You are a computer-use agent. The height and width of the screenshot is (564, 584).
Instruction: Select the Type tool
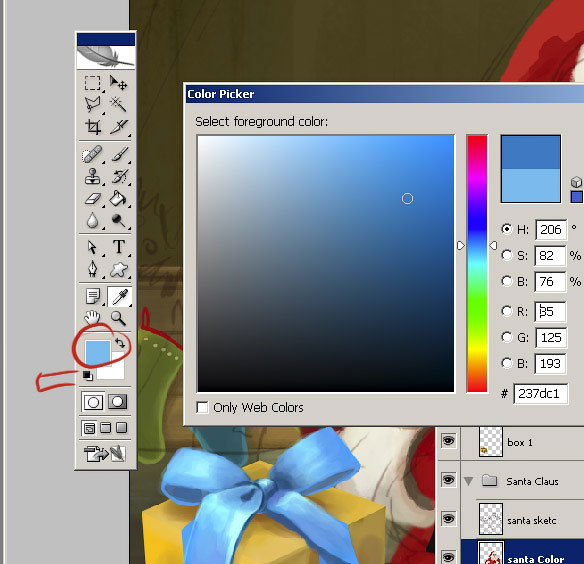119,247
